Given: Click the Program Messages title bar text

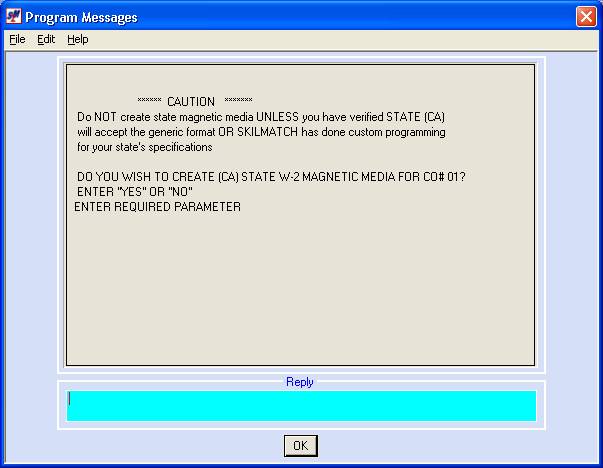Looking at the screenshot, I should pyautogui.click(x=81, y=17).
